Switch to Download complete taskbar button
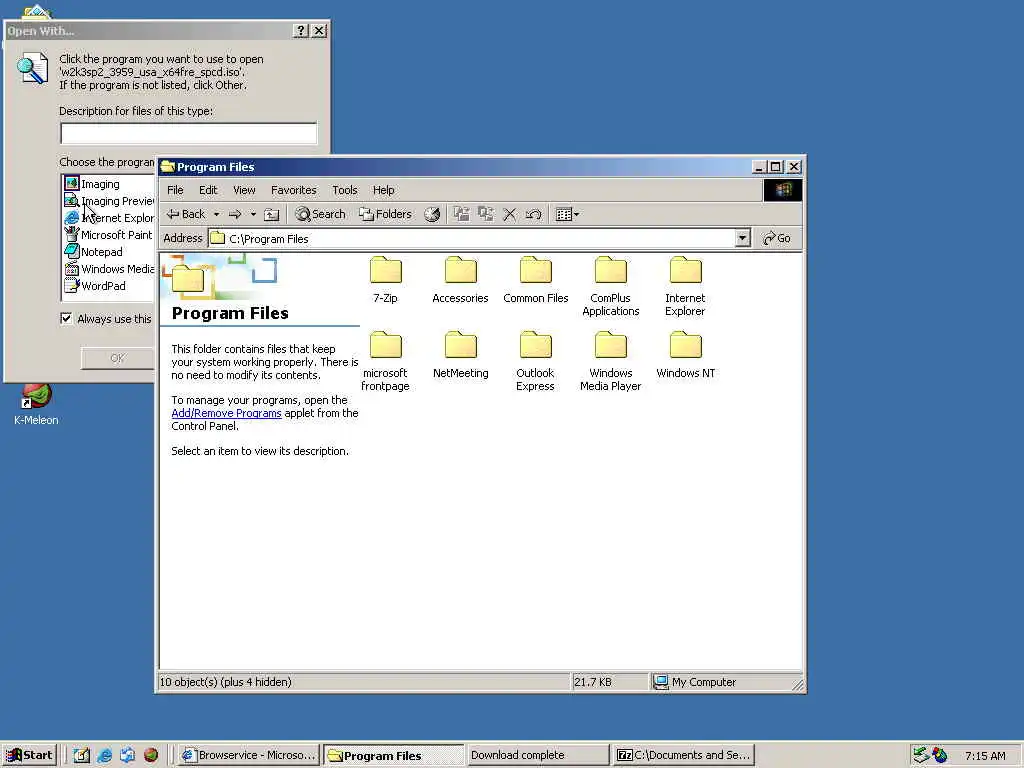This screenshot has height=768, width=1024. [x=537, y=755]
